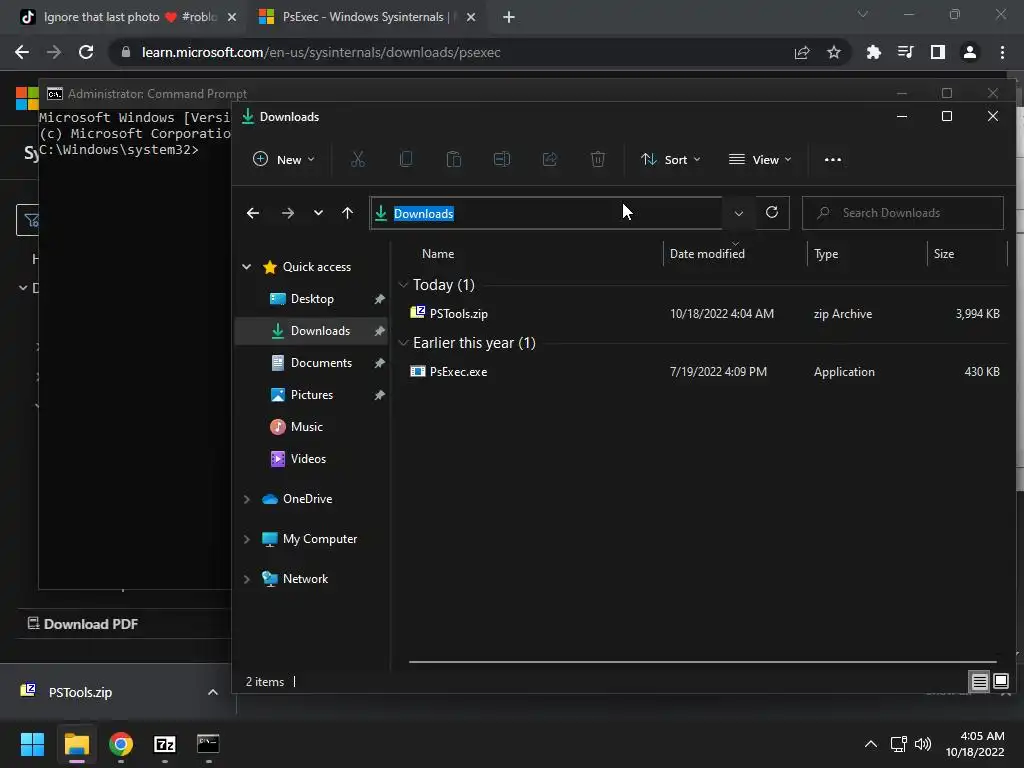Collapse the Quick access tree

pyautogui.click(x=247, y=266)
